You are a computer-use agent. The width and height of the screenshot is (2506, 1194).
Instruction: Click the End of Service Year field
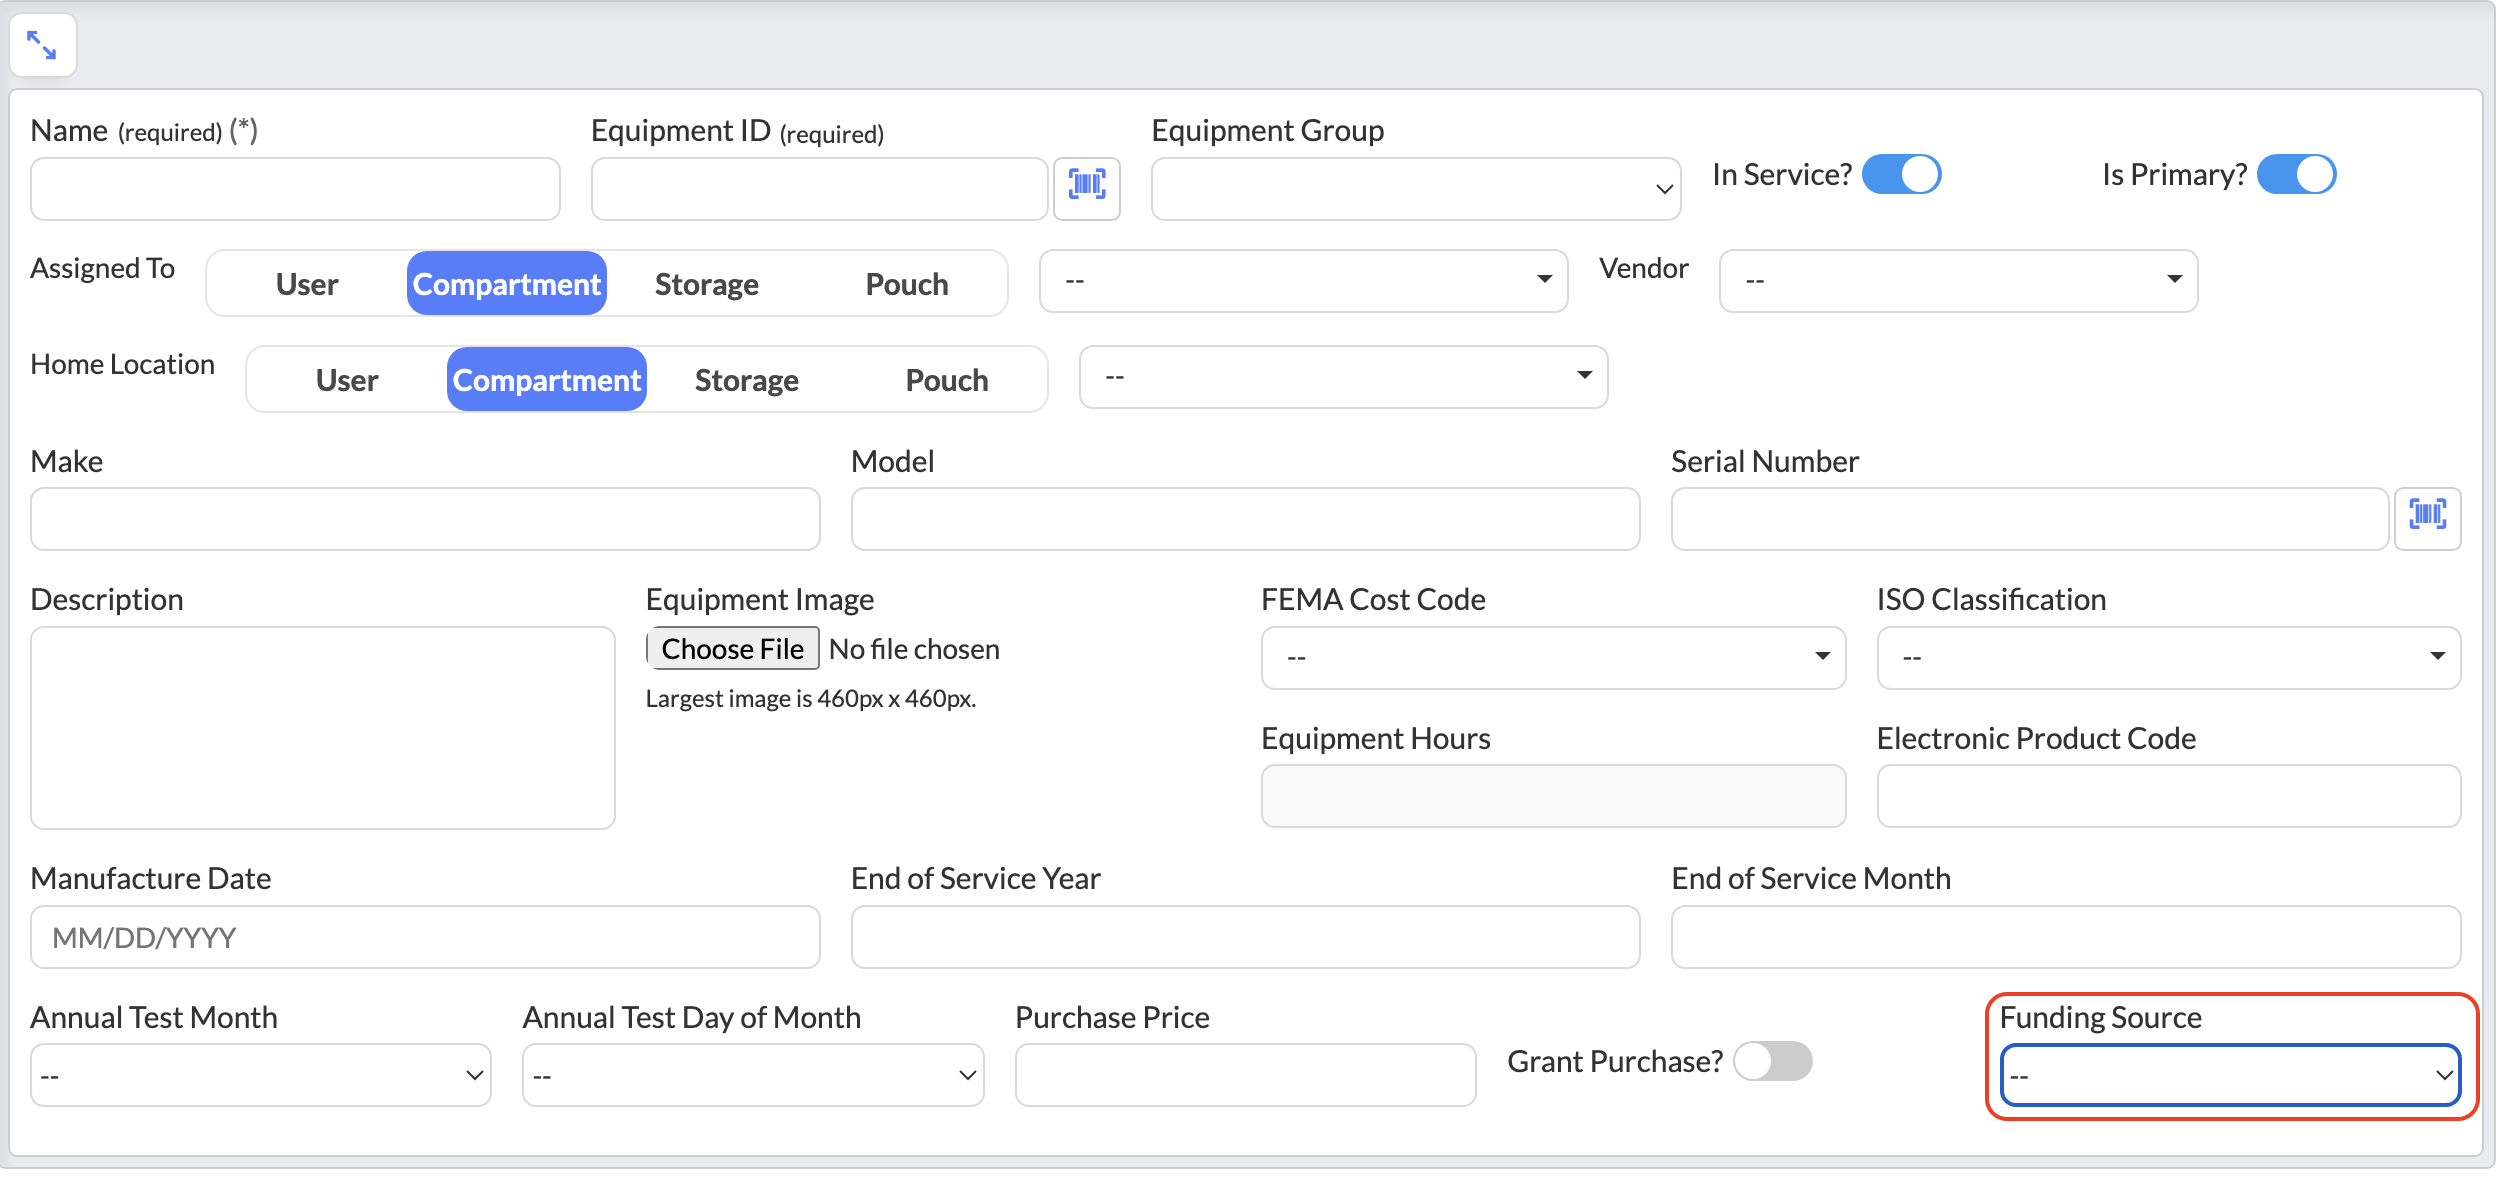pos(1245,937)
